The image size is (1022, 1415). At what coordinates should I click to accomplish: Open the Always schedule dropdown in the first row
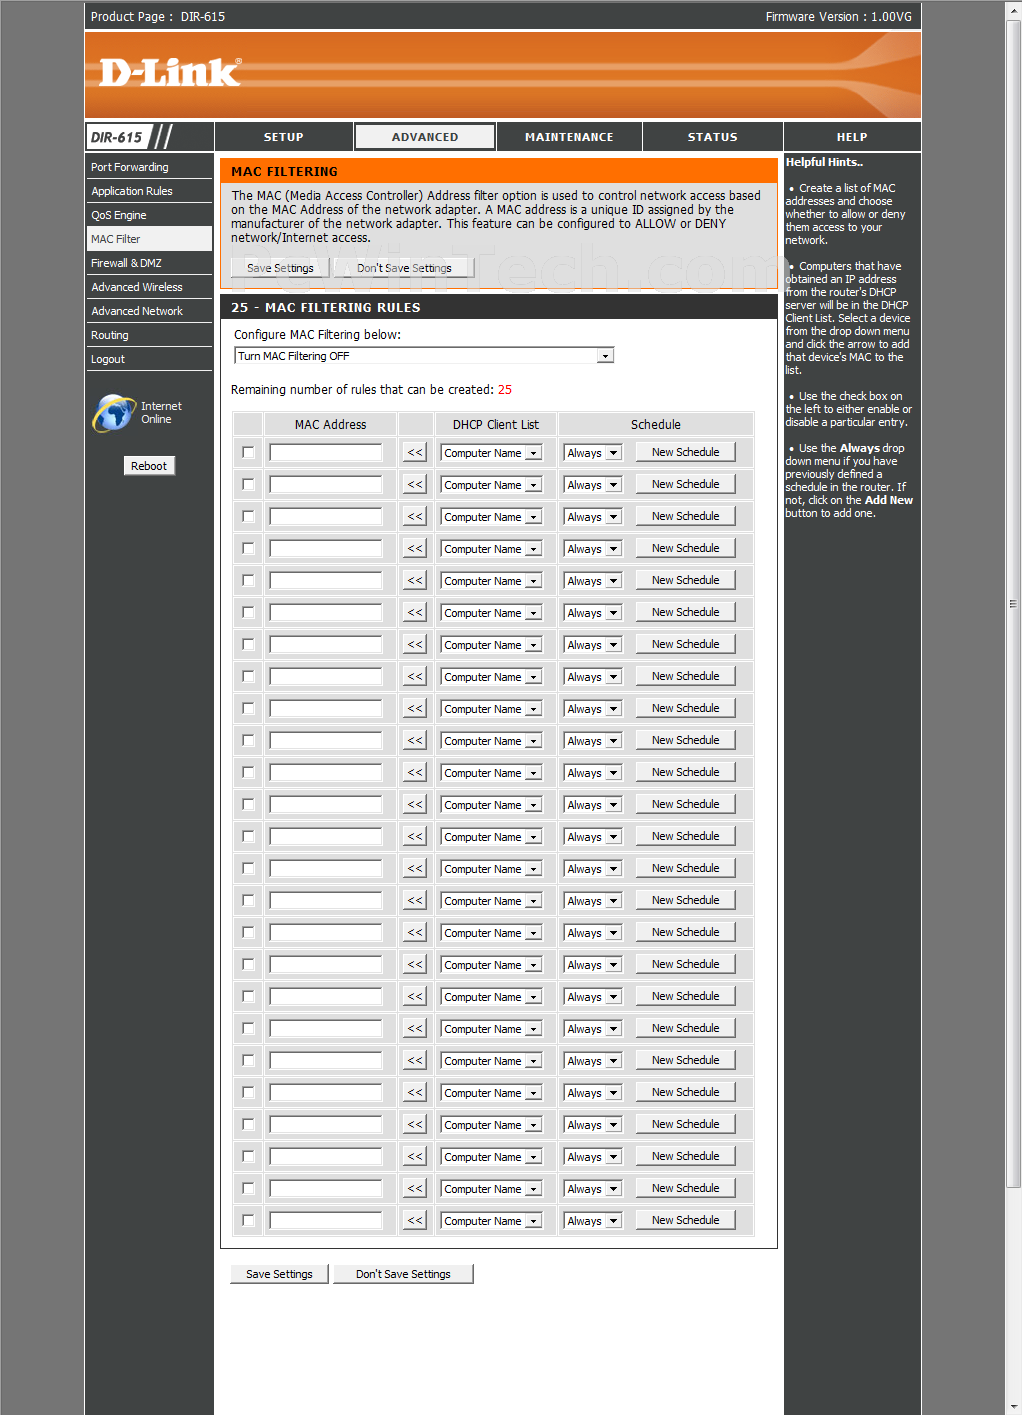[592, 453]
